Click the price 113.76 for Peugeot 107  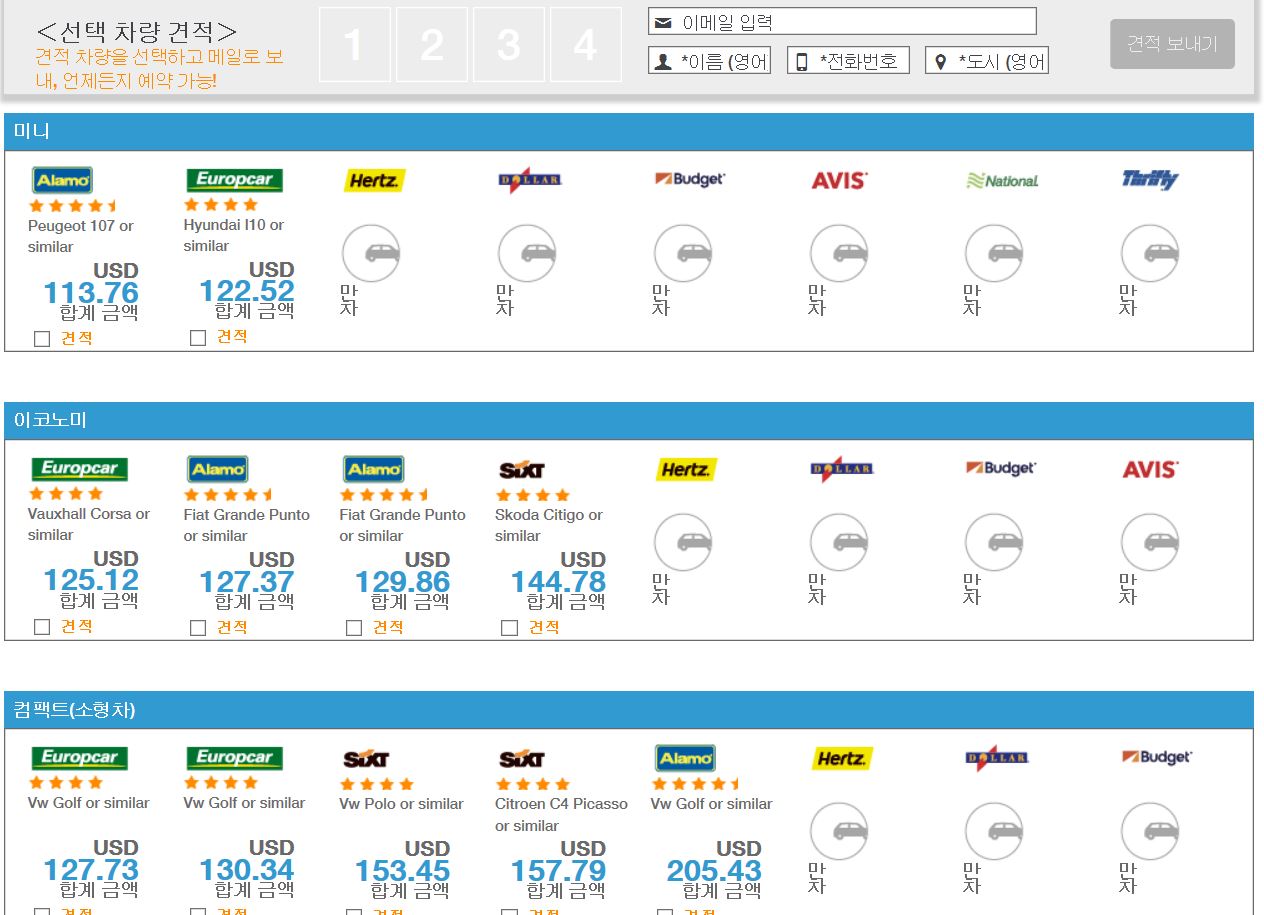[x=91, y=293]
